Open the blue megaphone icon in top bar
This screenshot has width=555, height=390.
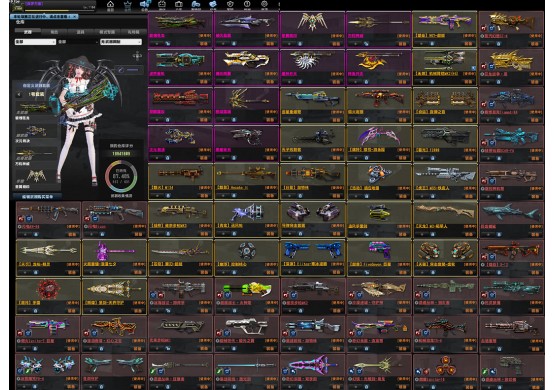point(145,5)
